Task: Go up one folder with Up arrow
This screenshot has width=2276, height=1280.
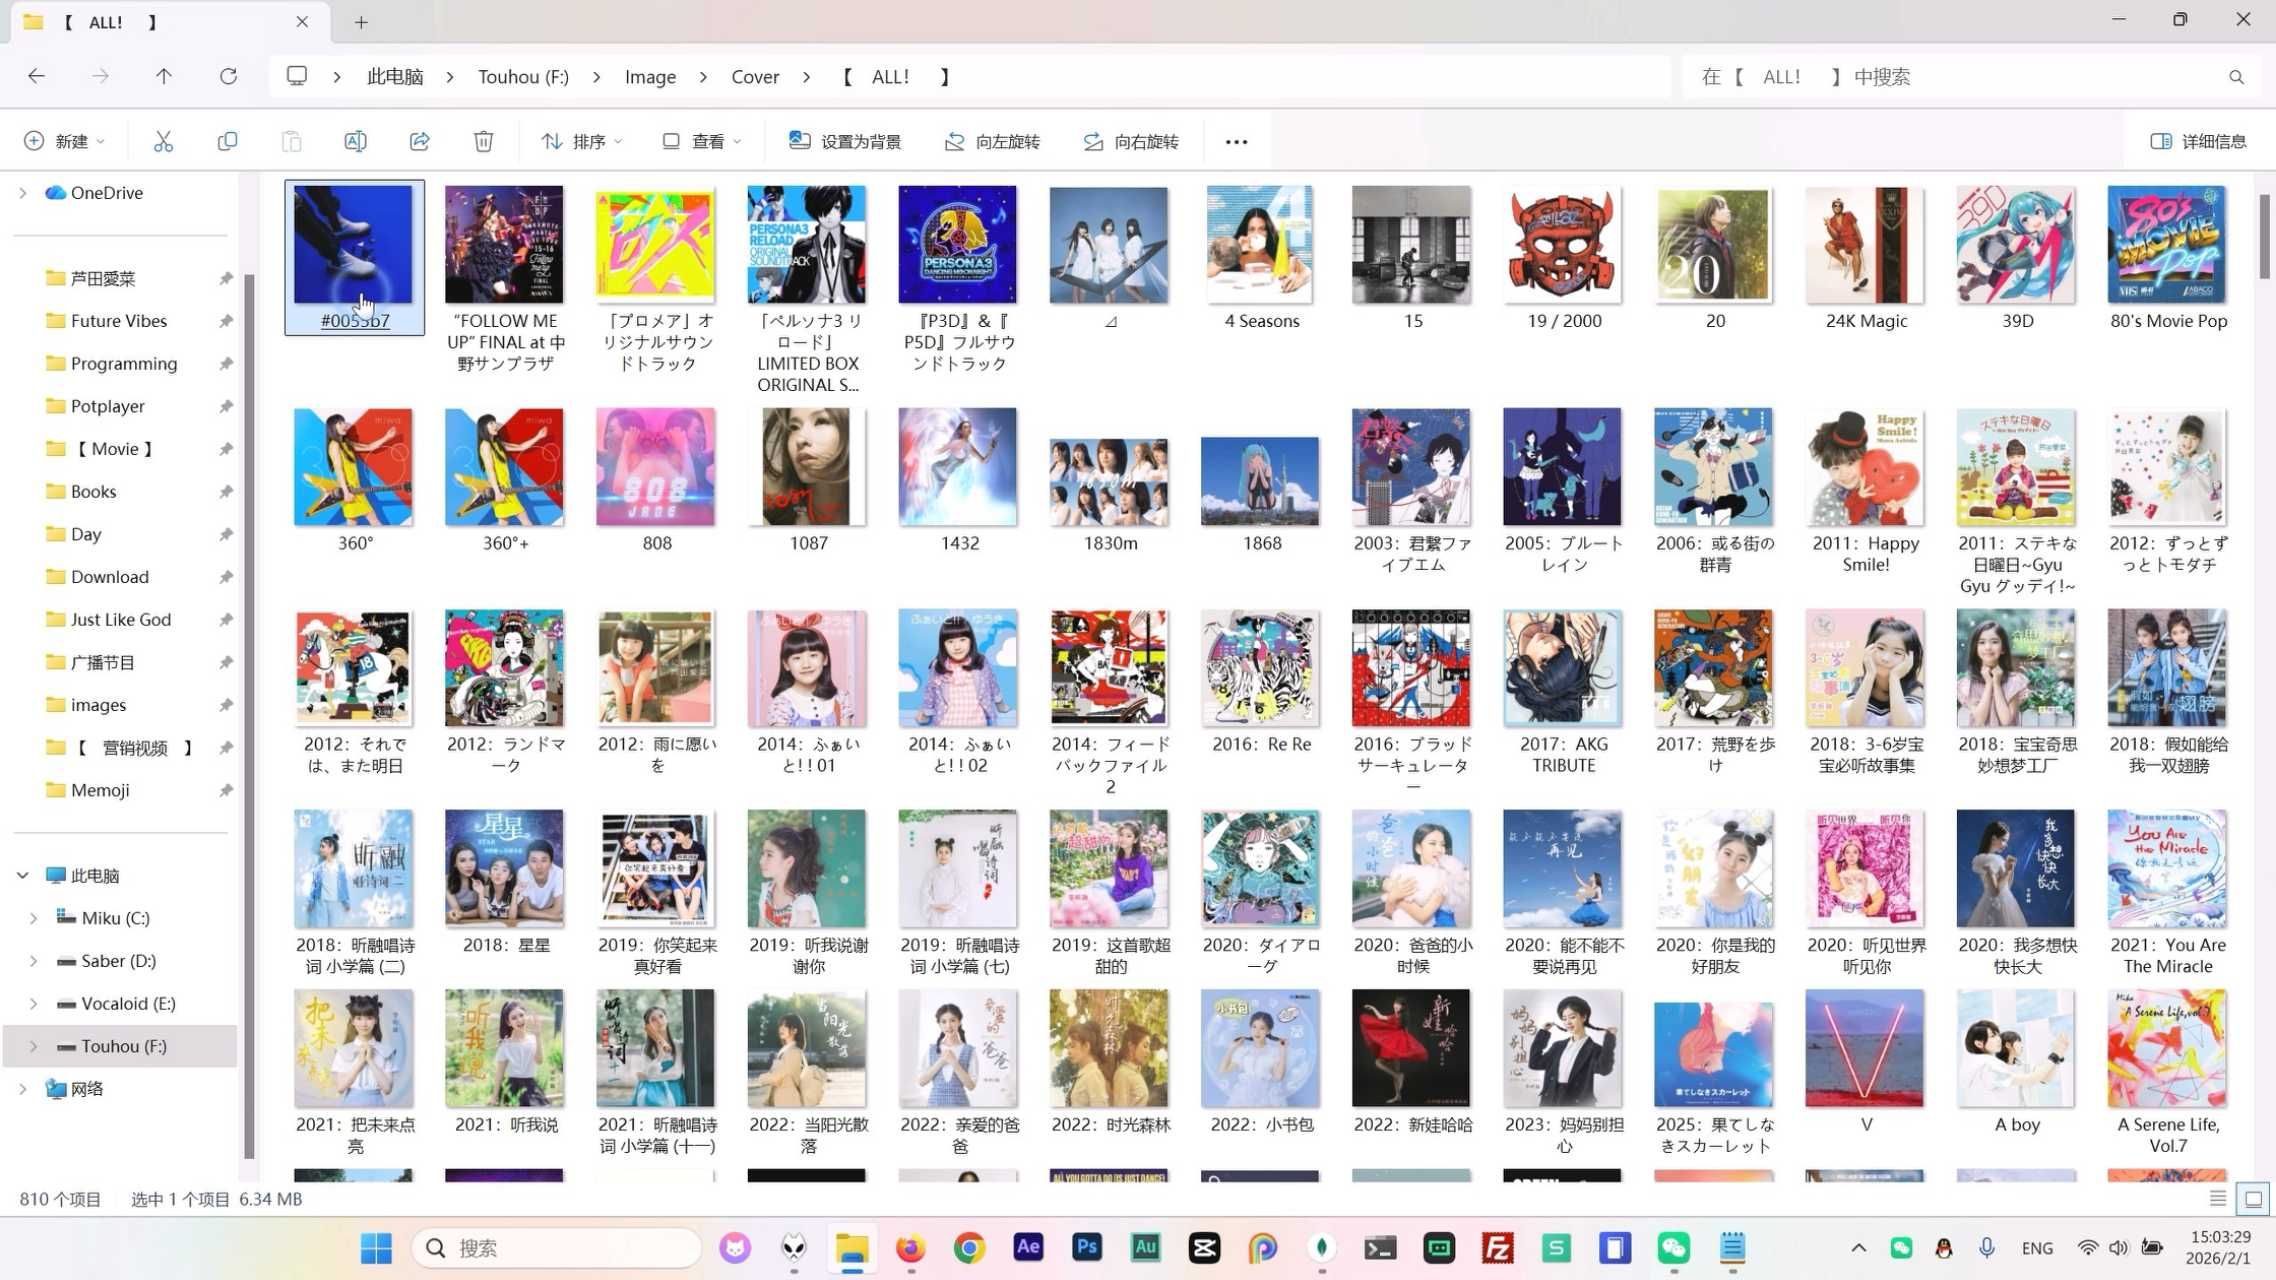Action: point(164,76)
